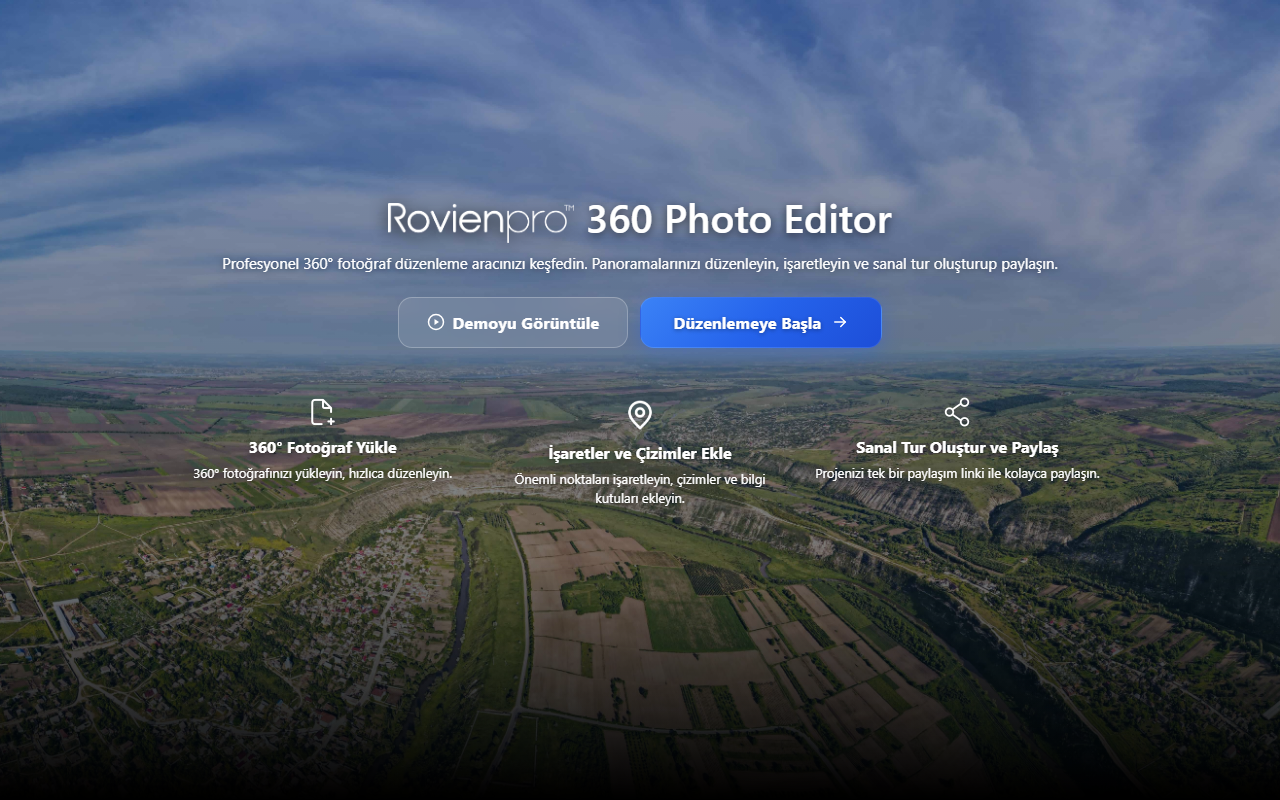Click the 360 Photo Editor title text

(x=739, y=220)
